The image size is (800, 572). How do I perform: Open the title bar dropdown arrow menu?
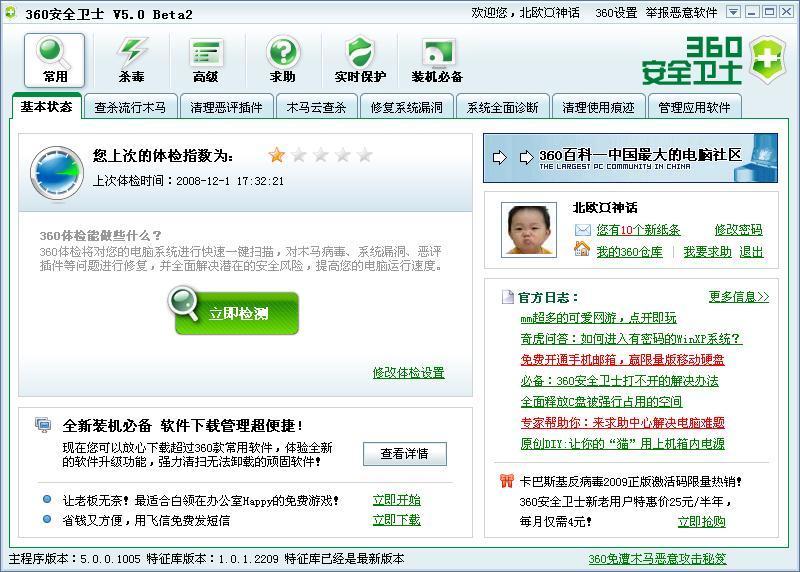pyautogui.click(x=734, y=12)
